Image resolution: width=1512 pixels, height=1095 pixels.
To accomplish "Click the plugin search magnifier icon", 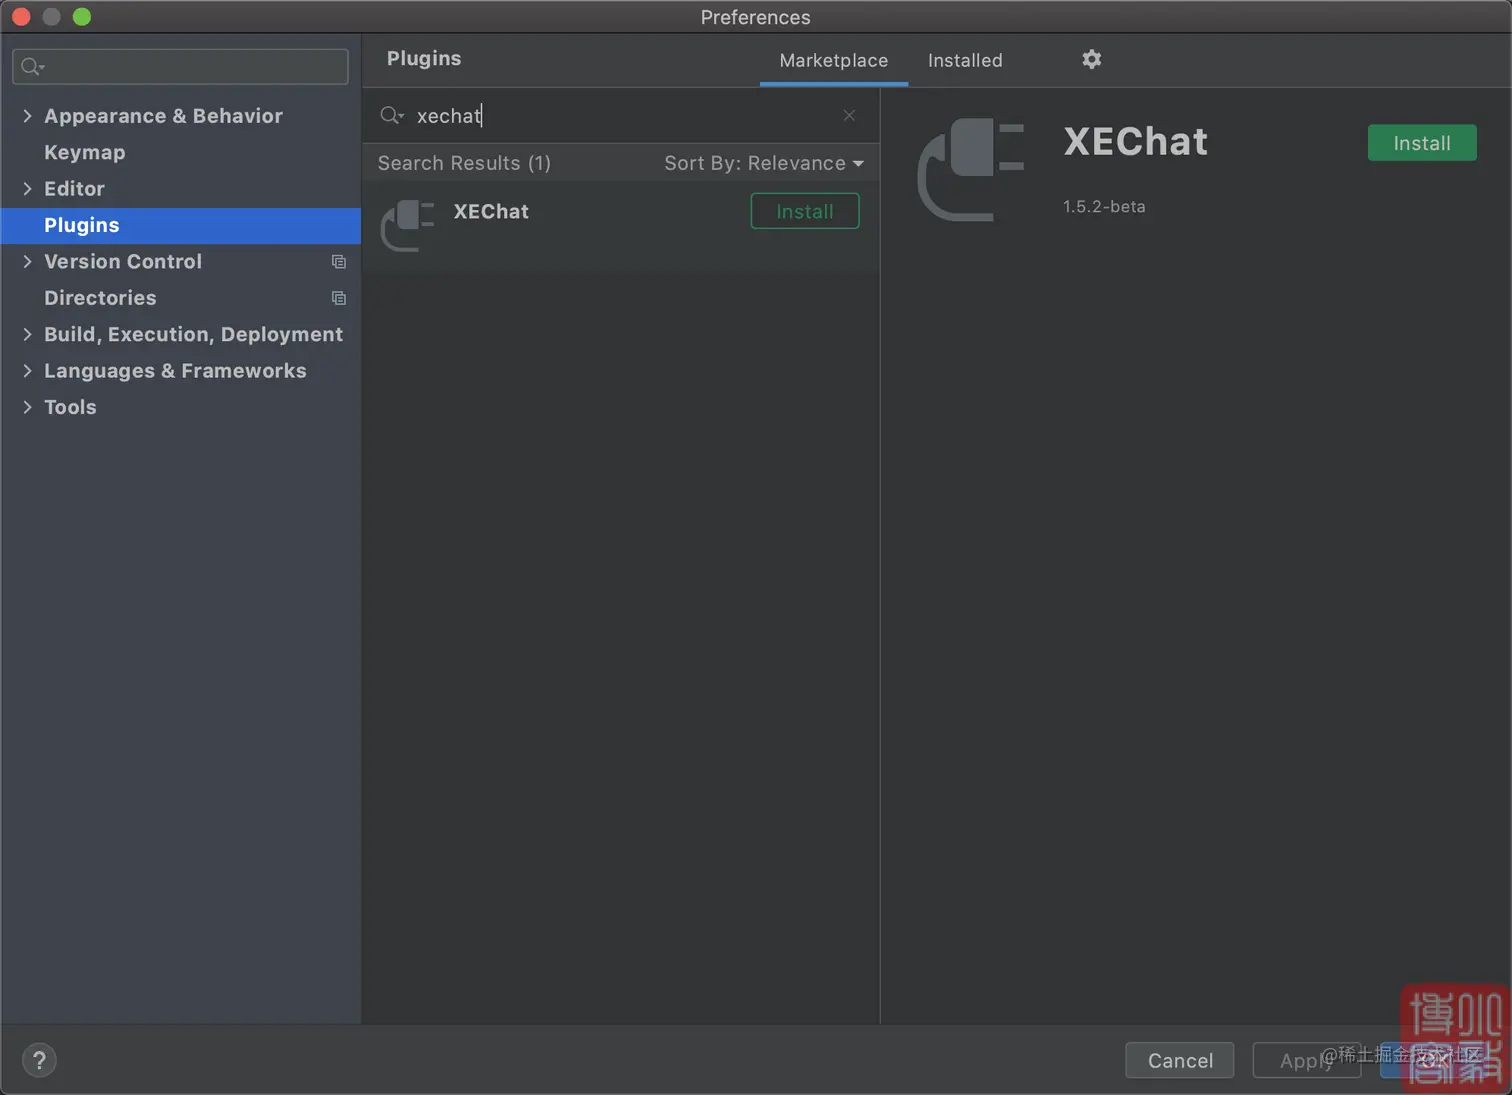I will click(391, 116).
